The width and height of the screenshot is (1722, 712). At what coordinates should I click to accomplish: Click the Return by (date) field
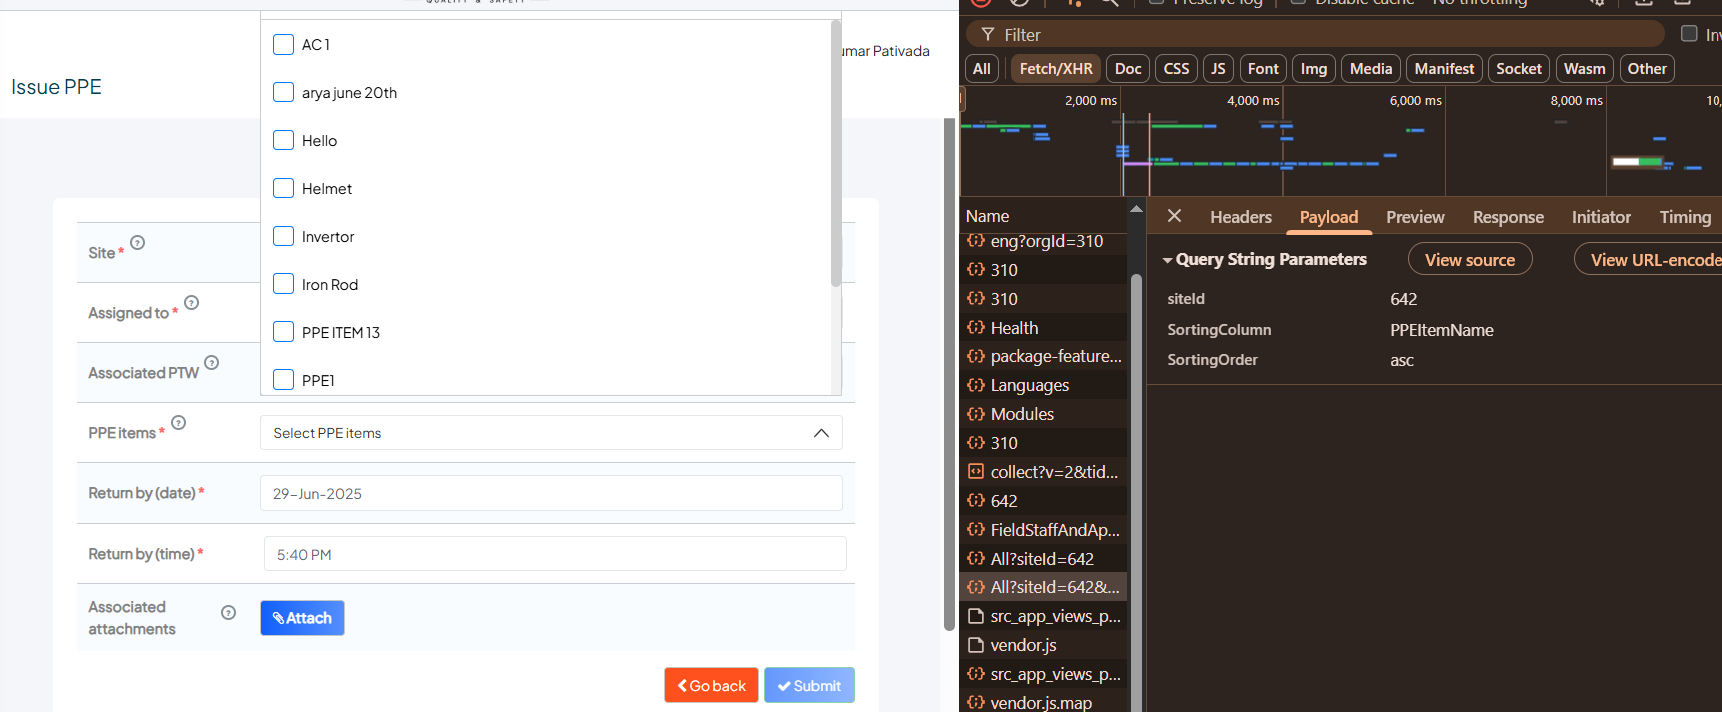550,493
